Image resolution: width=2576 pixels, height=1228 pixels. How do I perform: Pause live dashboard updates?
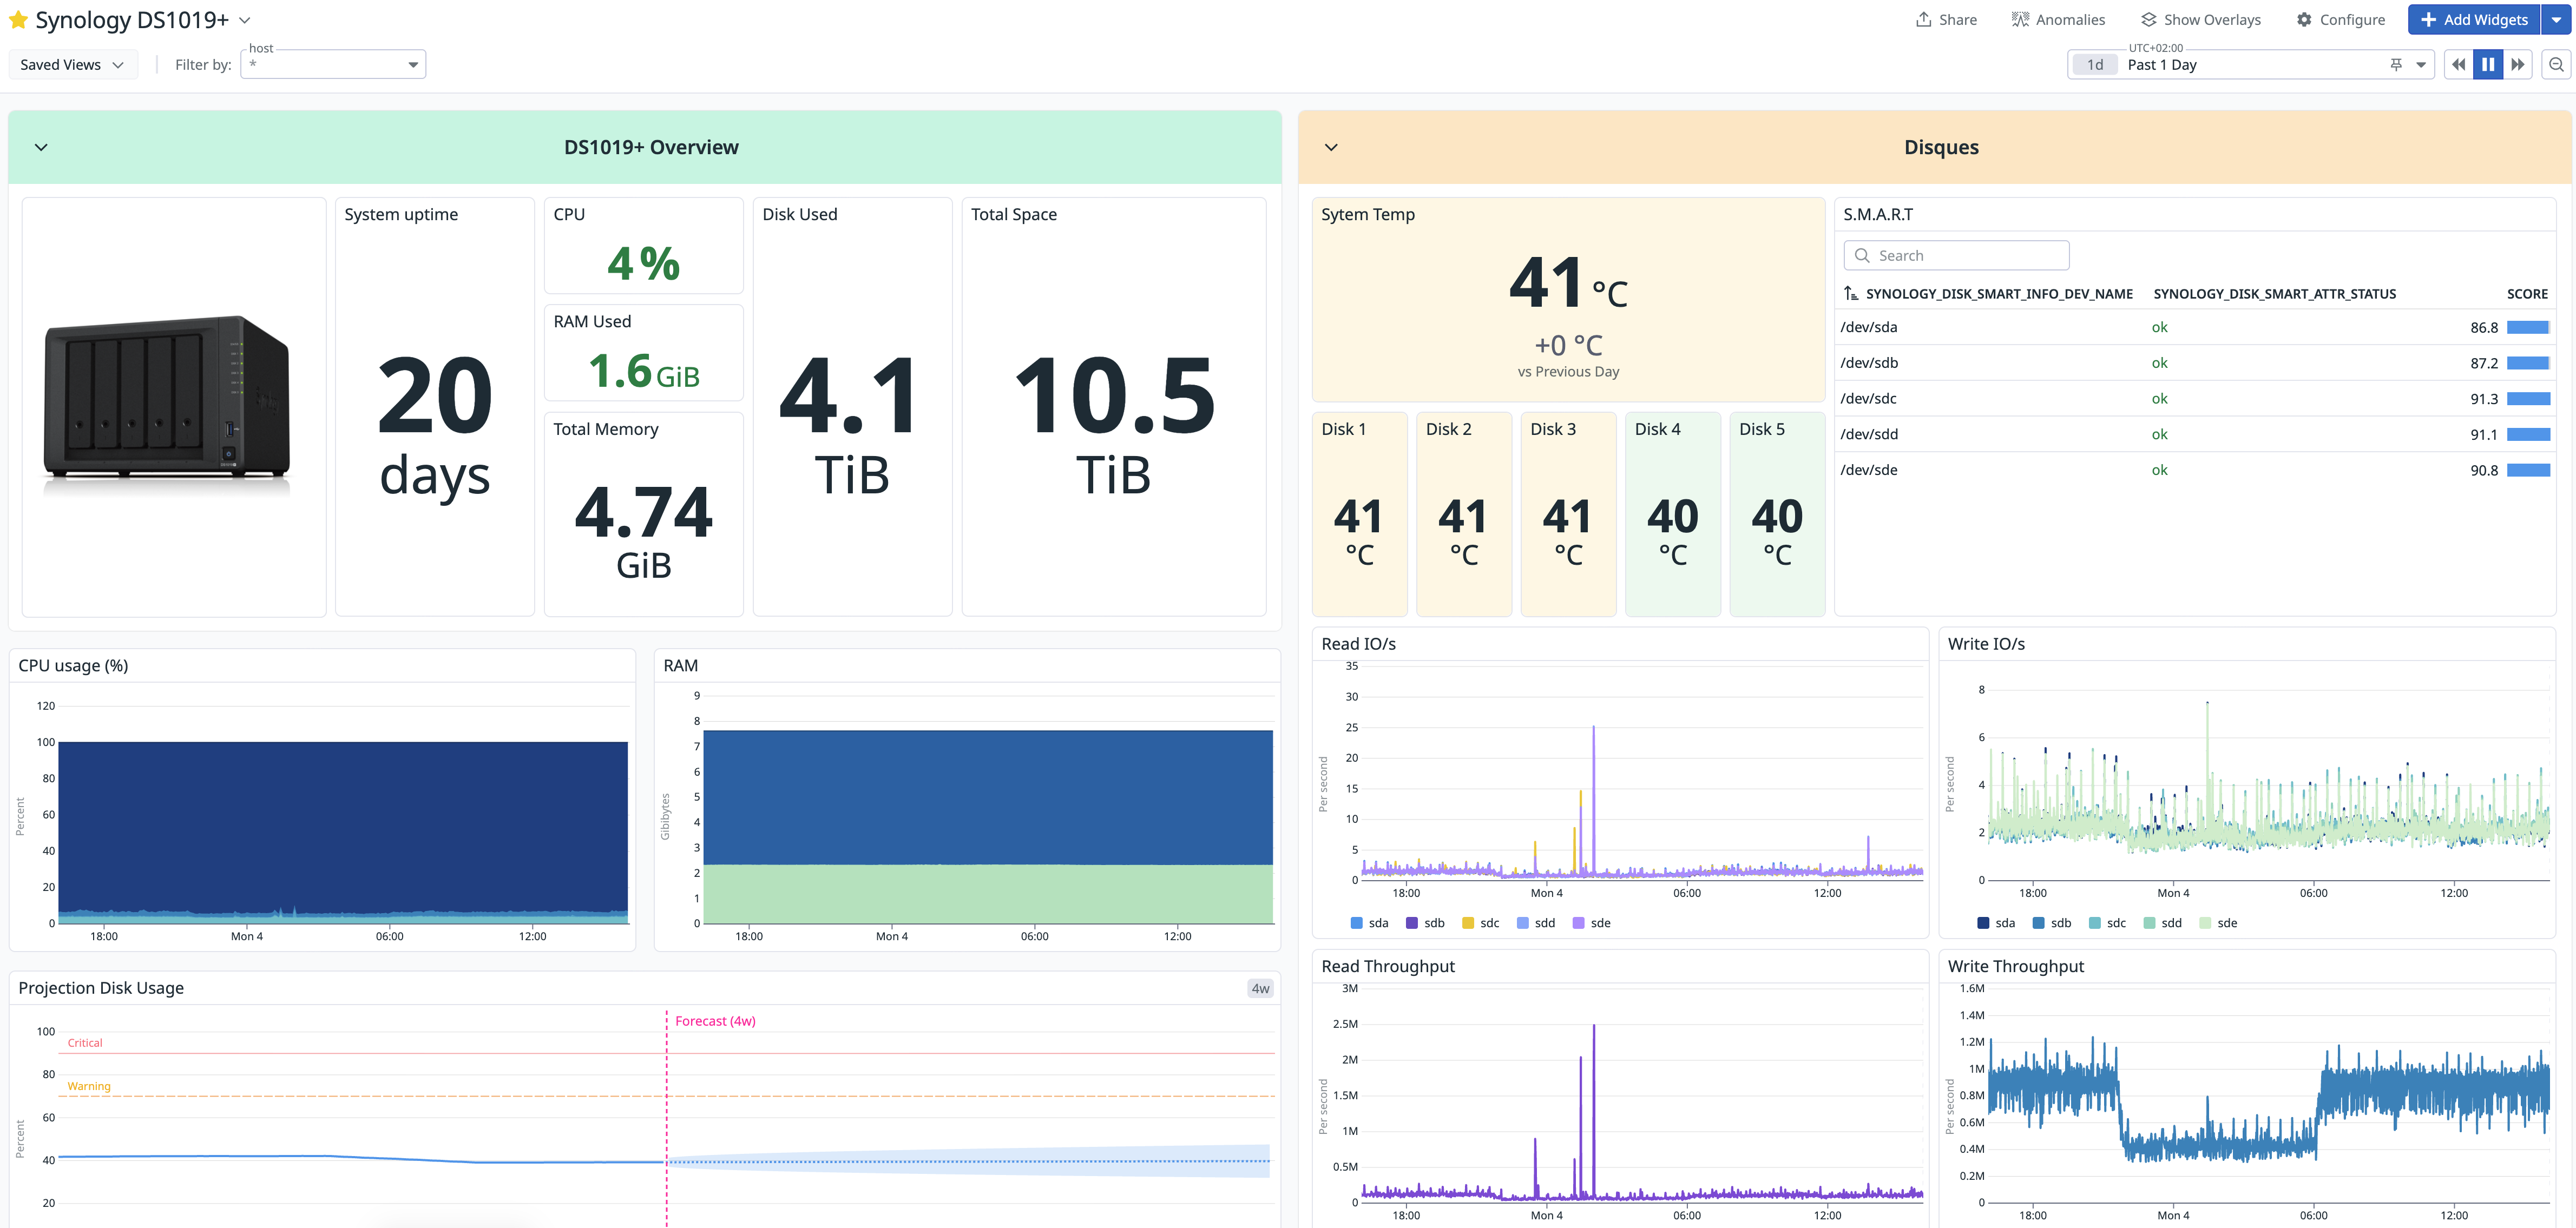pos(2488,65)
